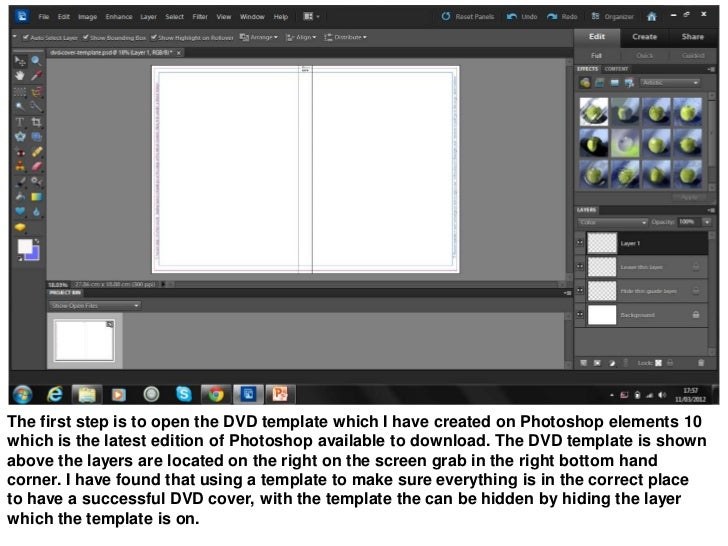Viewport: 728px width, 546px height.
Task: Switch to the Share tab
Action: pyautogui.click(x=693, y=37)
